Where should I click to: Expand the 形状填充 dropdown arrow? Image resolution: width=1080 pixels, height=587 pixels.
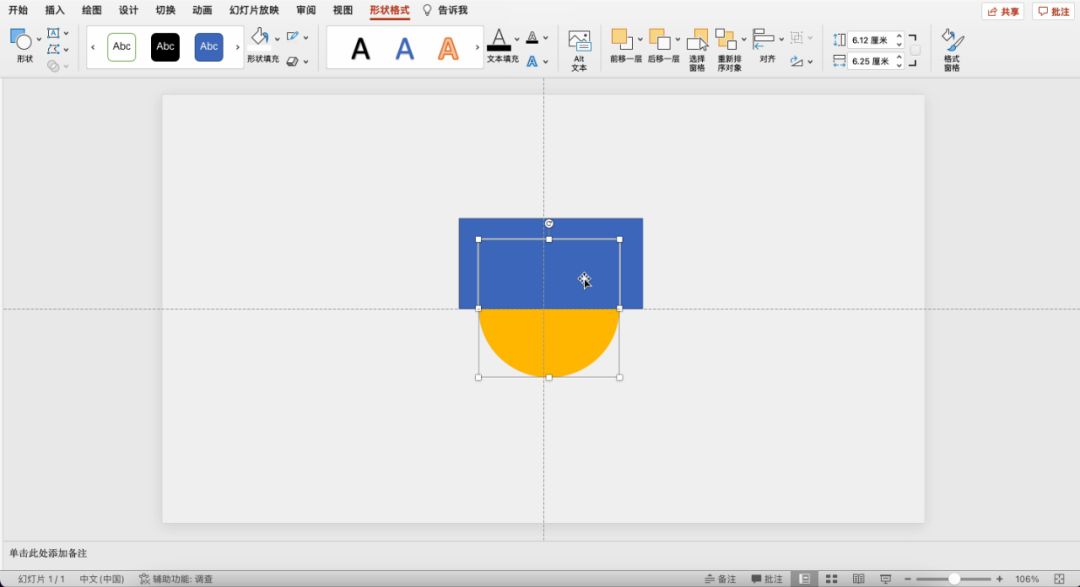coord(277,39)
